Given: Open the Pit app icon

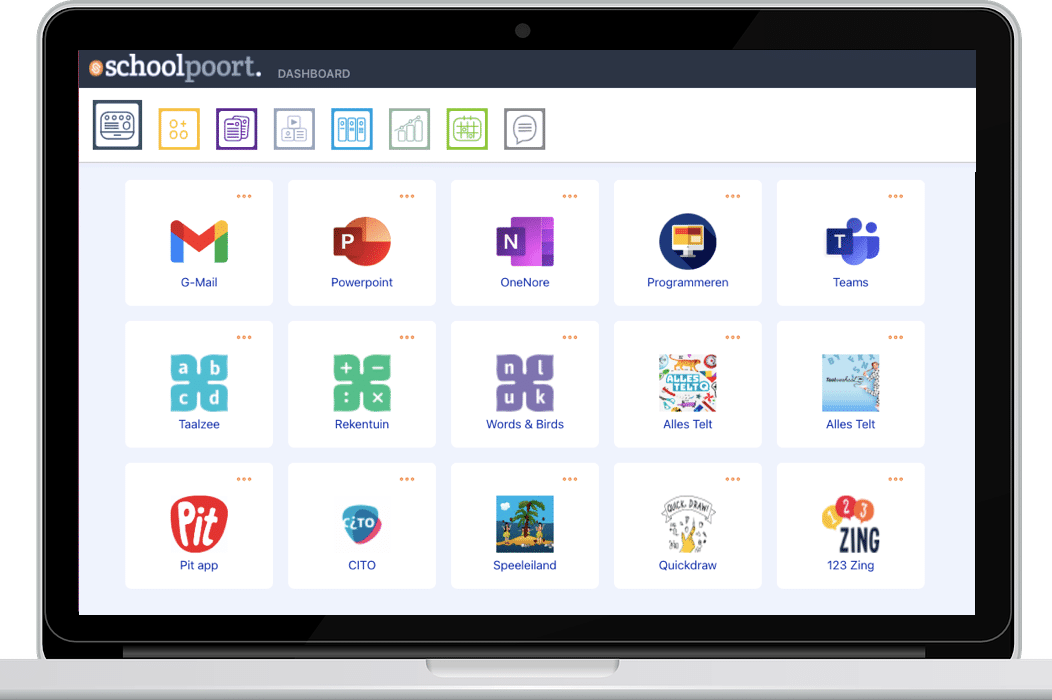Looking at the screenshot, I should 199,524.
